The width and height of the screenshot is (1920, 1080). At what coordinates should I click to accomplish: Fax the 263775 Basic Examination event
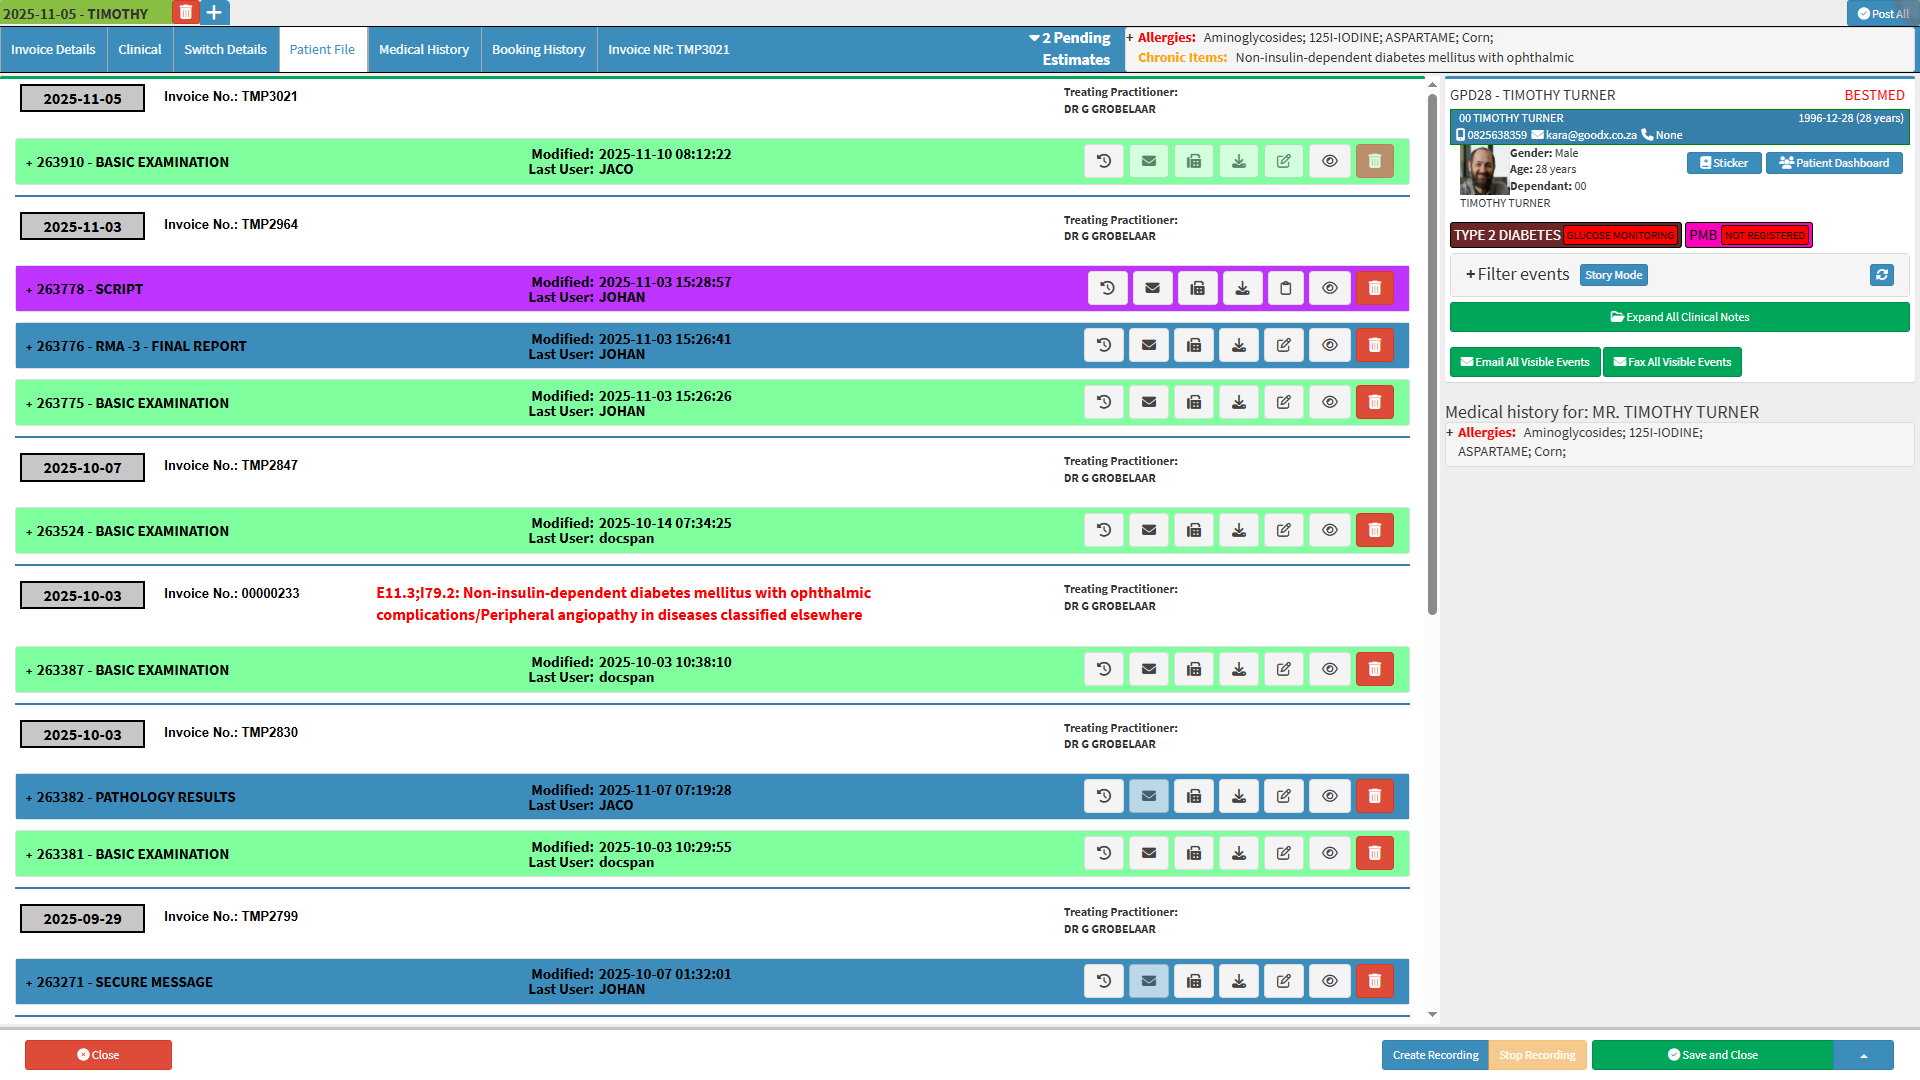(x=1194, y=402)
